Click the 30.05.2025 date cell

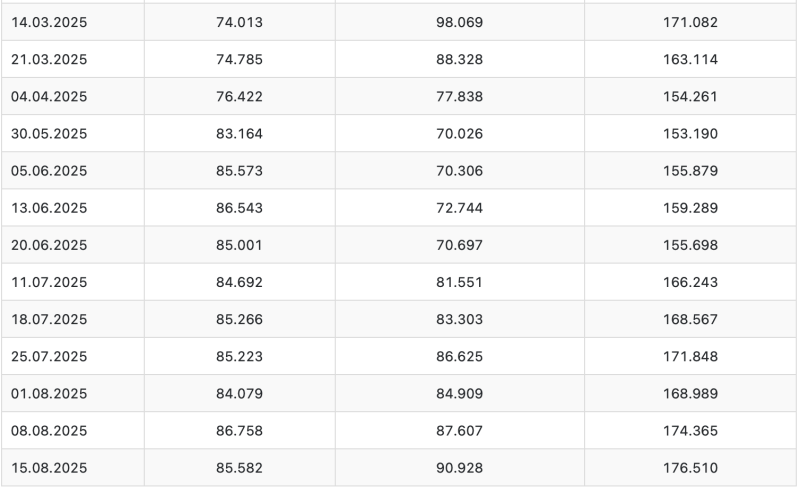click(73, 134)
